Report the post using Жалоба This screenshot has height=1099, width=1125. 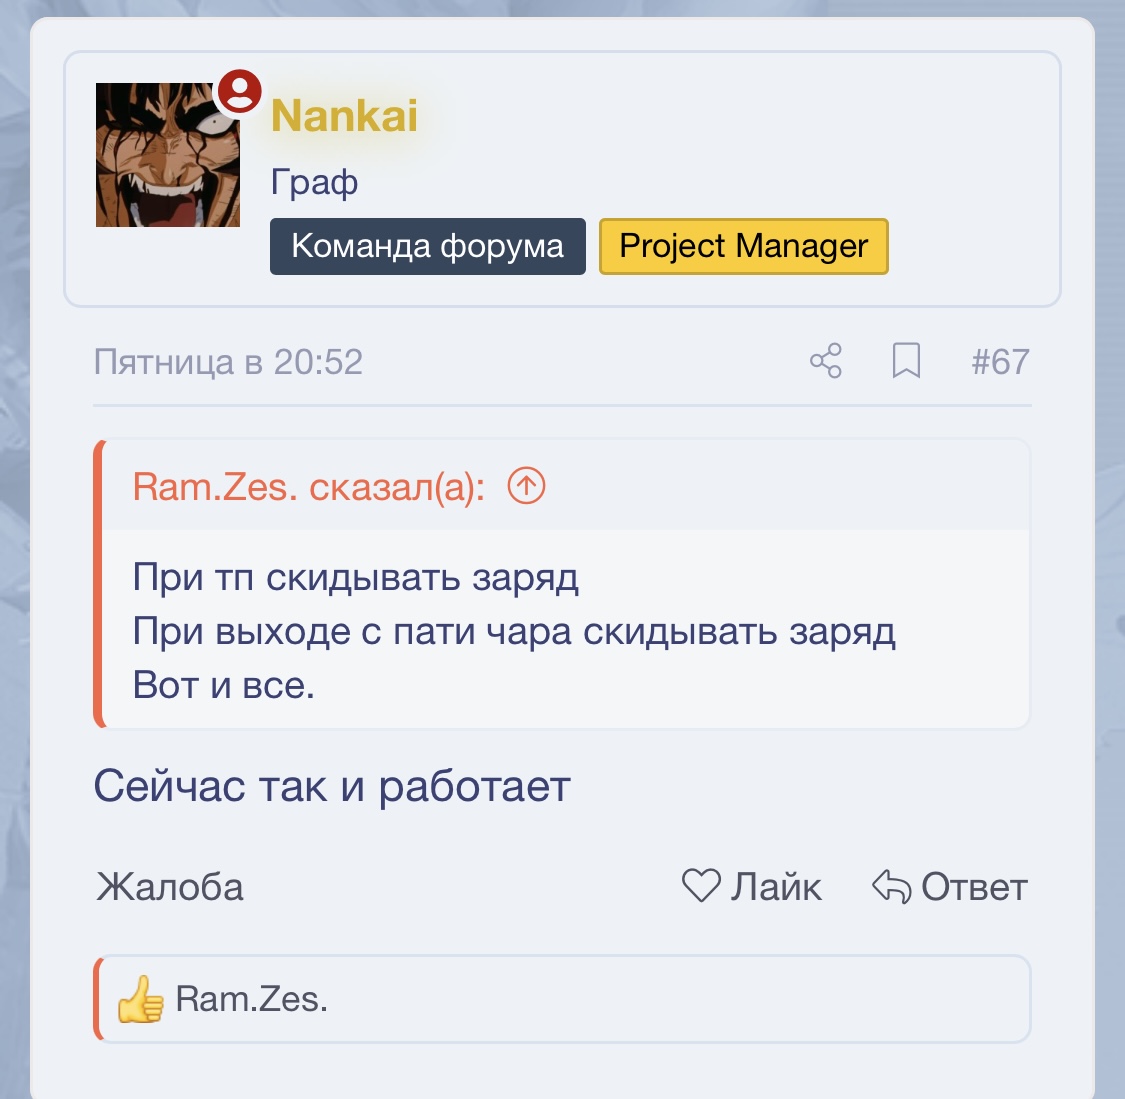tap(170, 887)
